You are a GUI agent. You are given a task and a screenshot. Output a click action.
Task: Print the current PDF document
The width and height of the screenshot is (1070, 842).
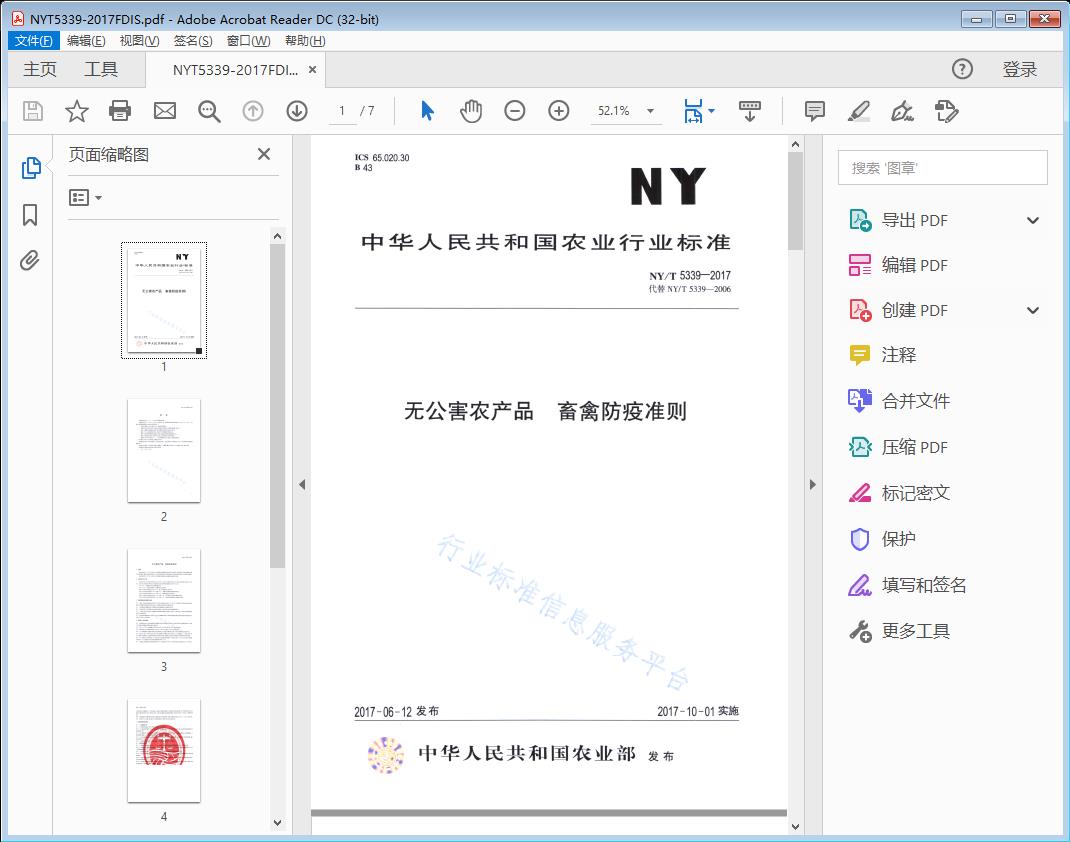click(x=120, y=111)
